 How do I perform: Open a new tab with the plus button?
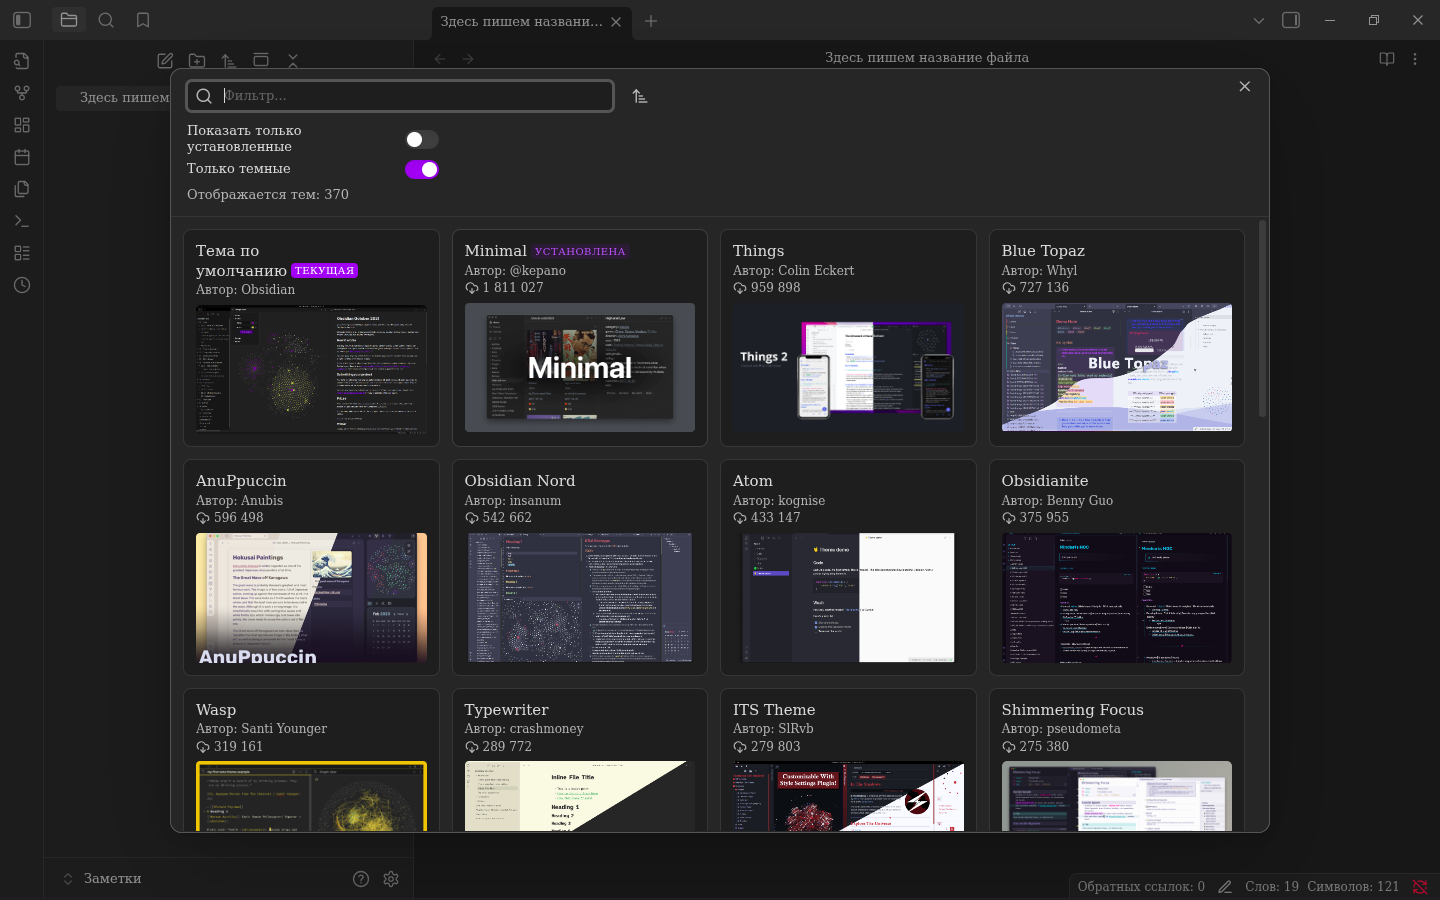651,21
